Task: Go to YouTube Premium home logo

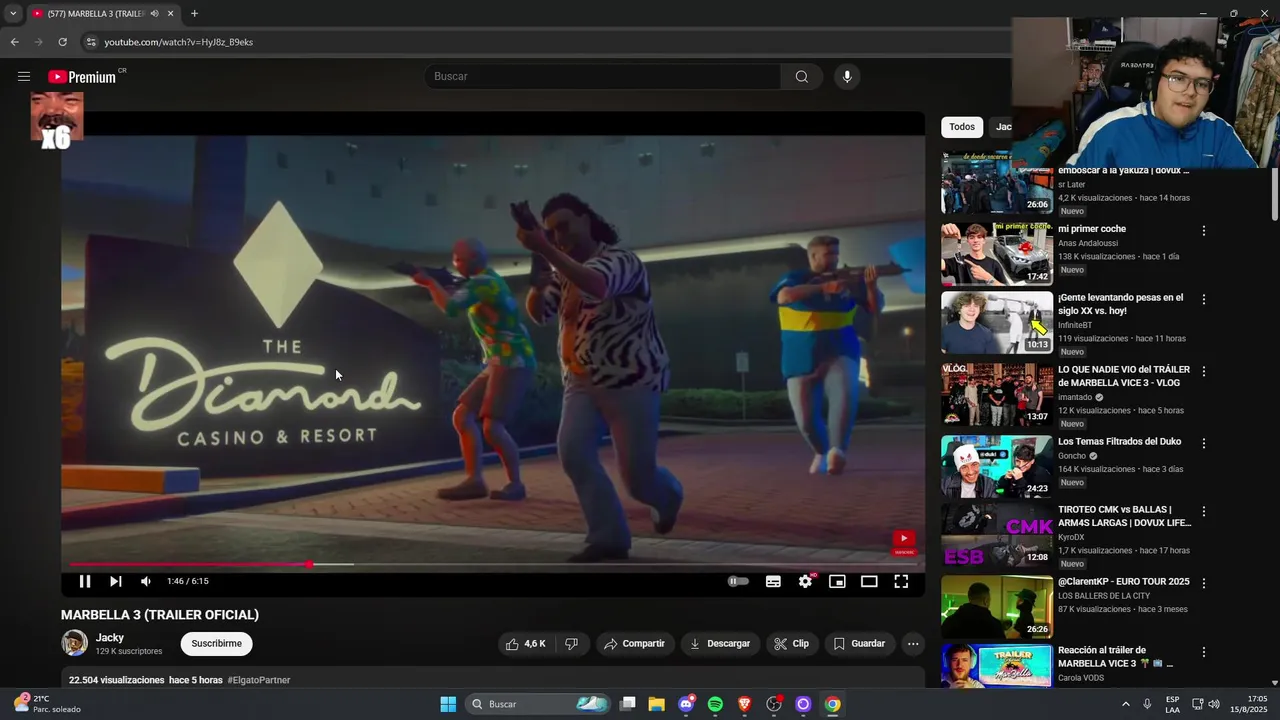Action: click(x=83, y=77)
